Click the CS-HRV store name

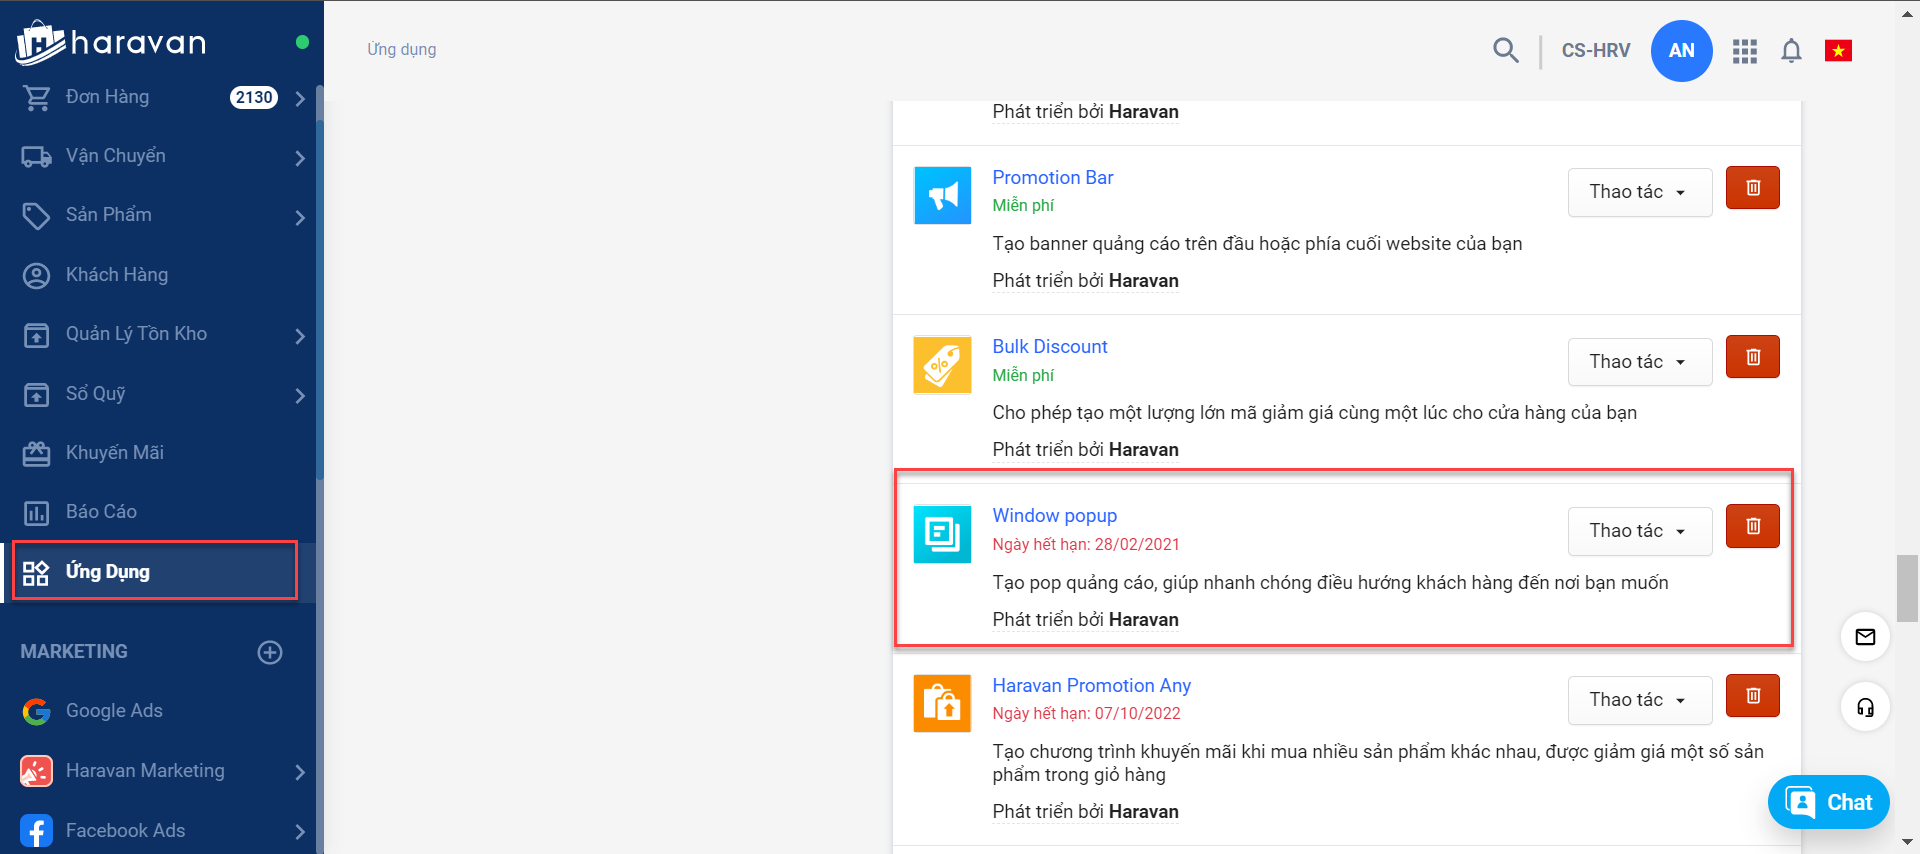1596,50
